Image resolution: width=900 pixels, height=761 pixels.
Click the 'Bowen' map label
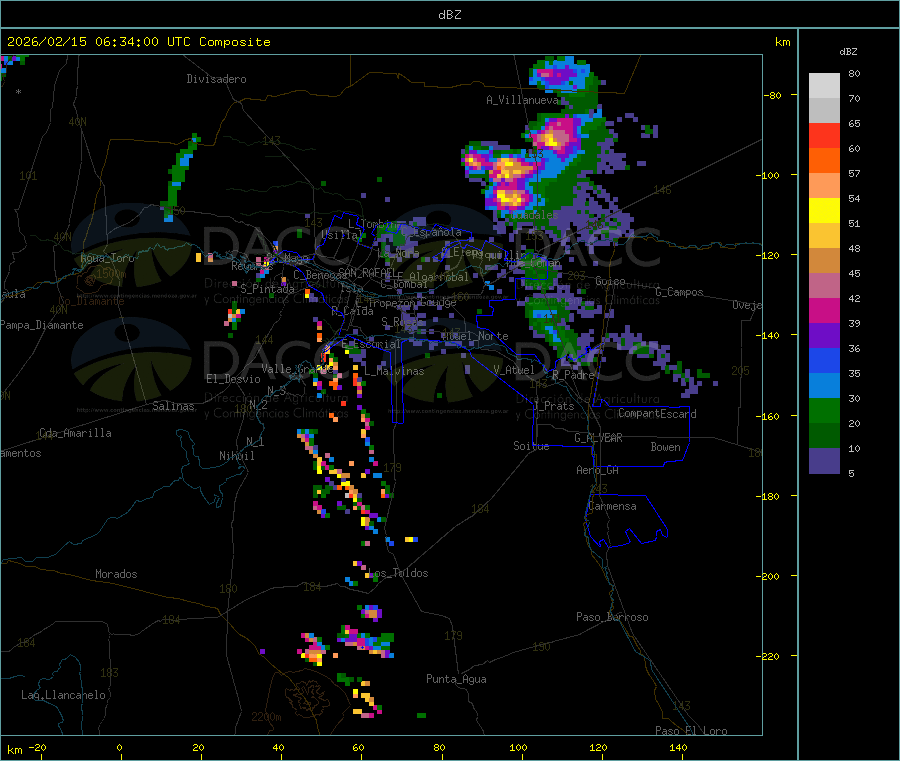[666, 447]
